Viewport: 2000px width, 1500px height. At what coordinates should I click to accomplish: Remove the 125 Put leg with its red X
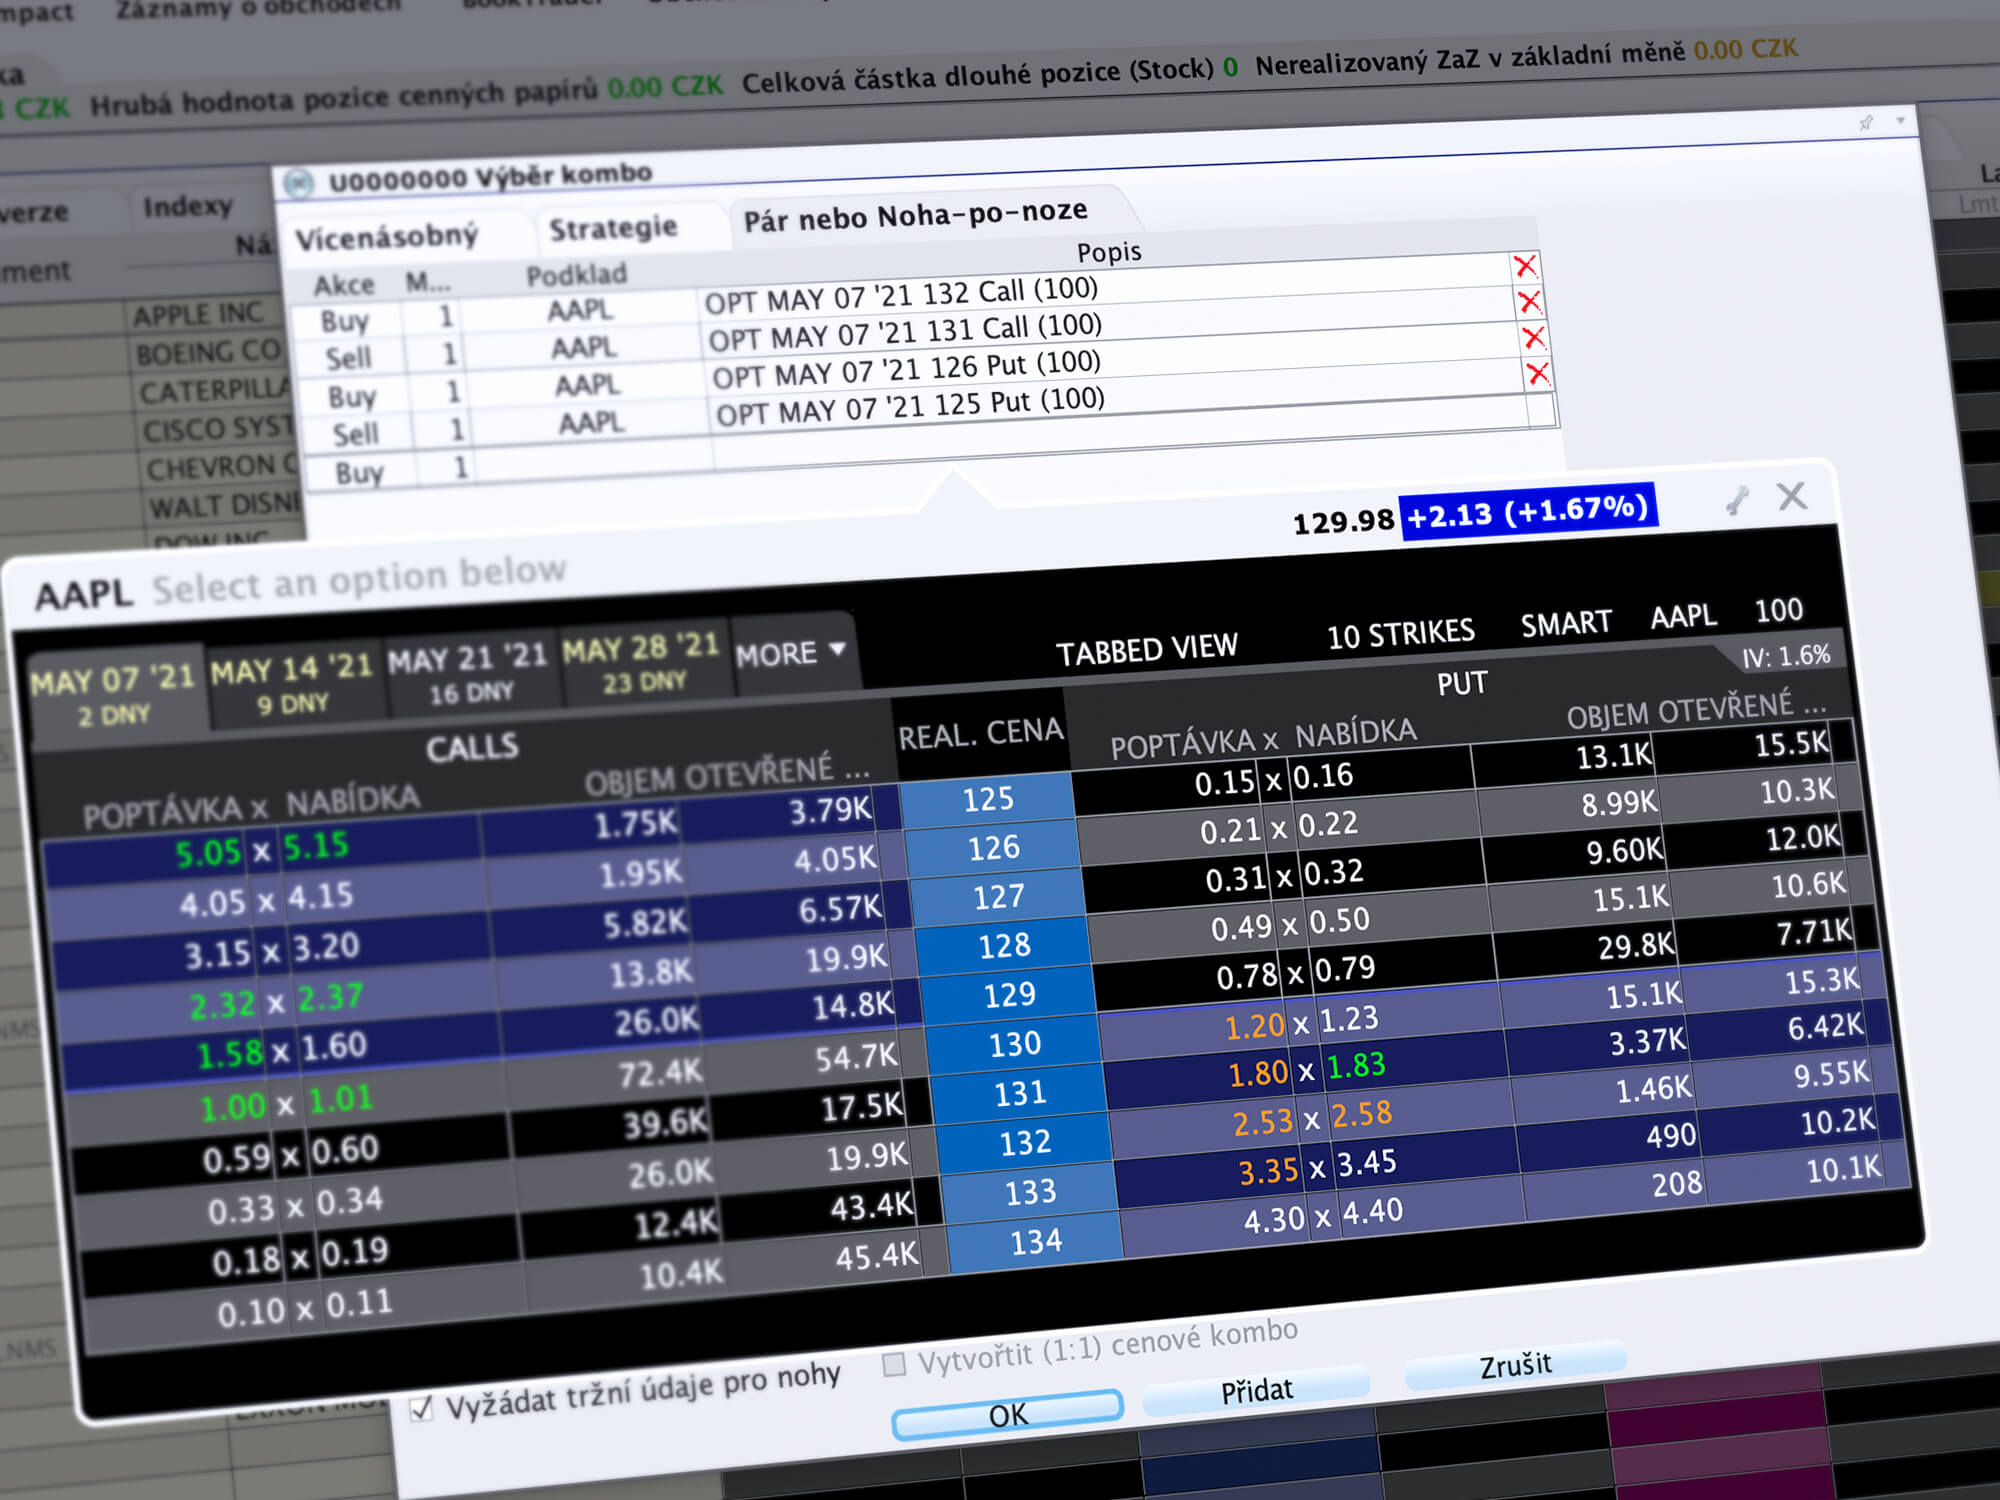click(x=1538, y=374)
